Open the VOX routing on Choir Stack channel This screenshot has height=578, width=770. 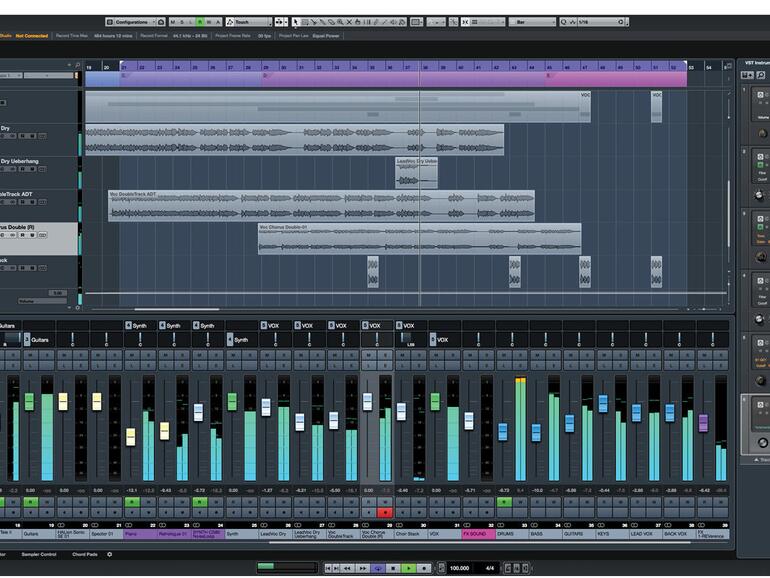(x=411, y=325)
